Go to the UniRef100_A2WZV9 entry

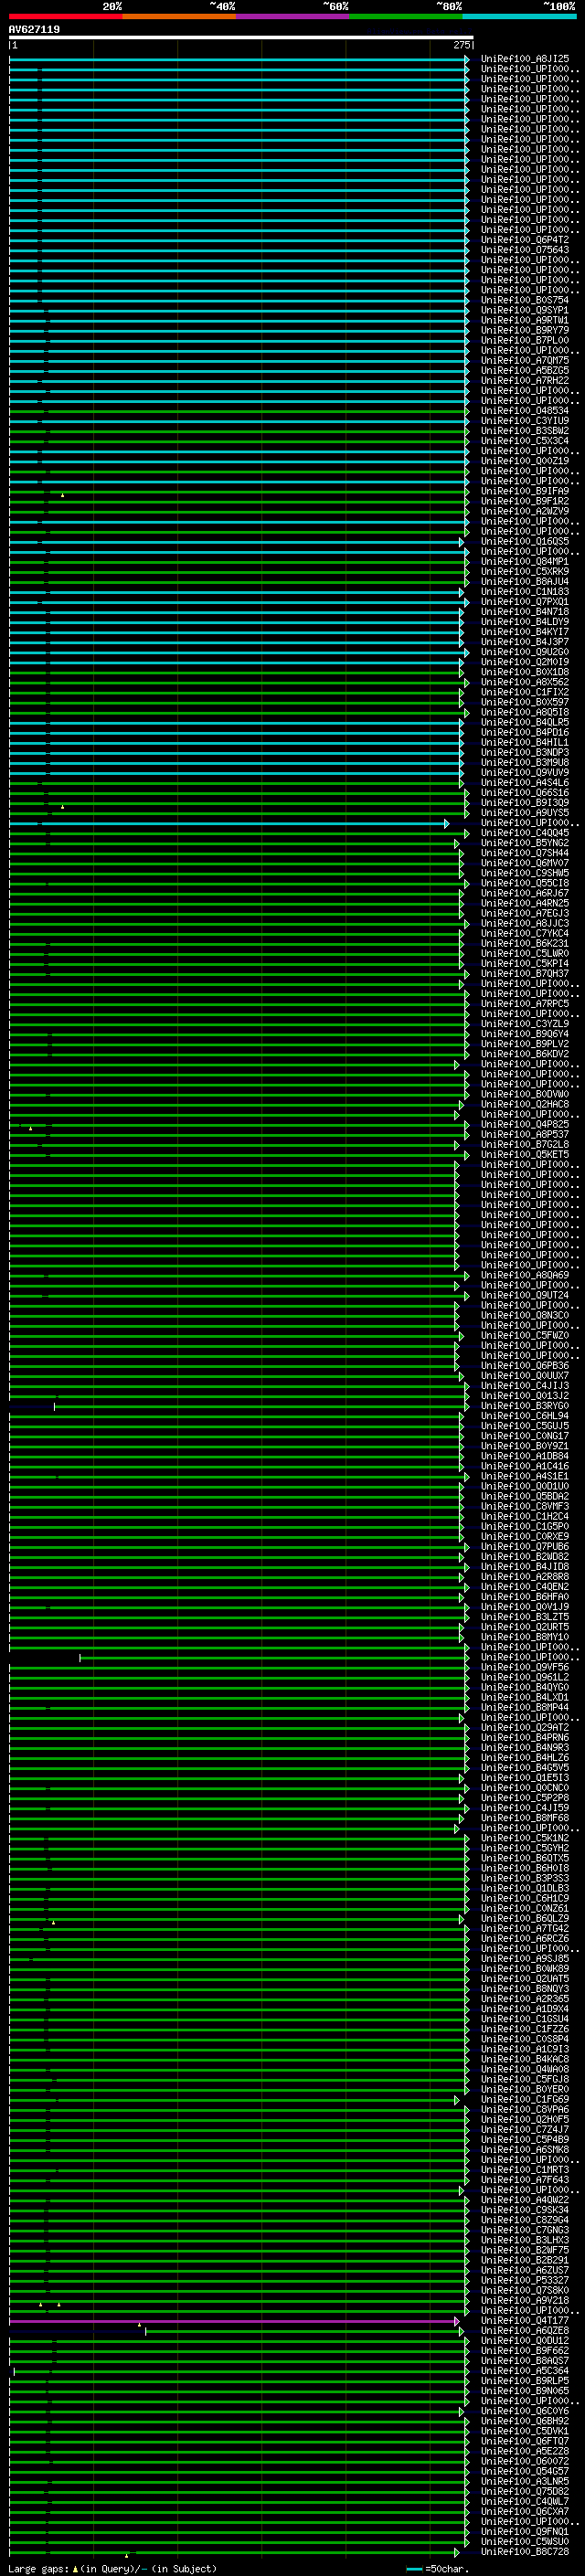[x=525, y=511]
